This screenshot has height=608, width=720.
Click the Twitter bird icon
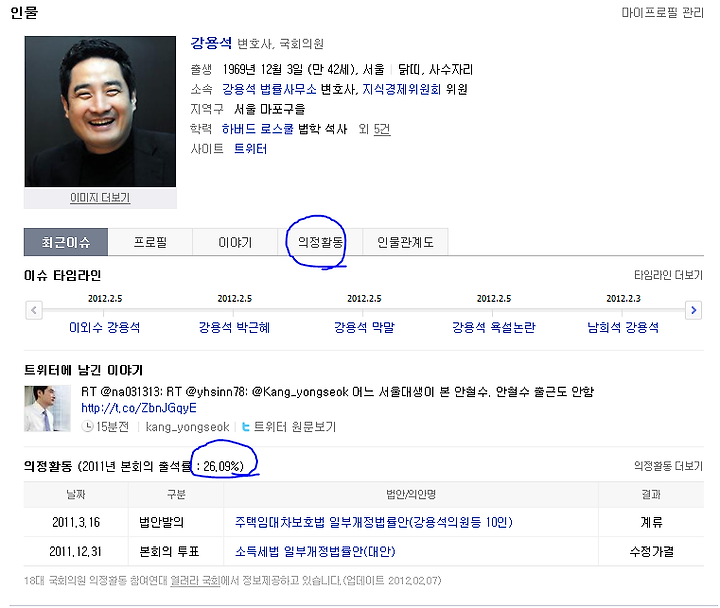(246, 427)
